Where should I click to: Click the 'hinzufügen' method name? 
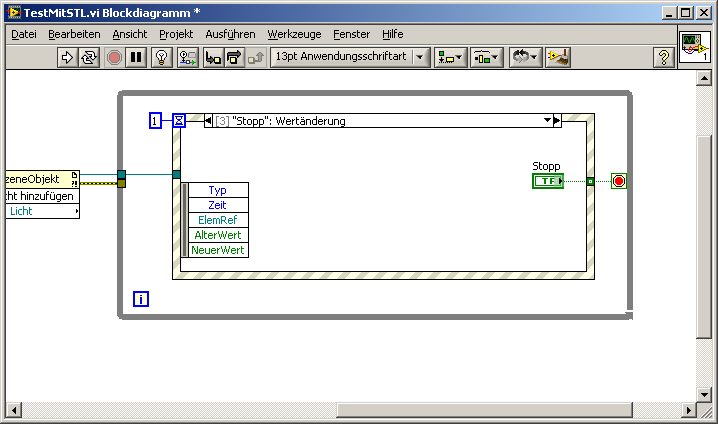47,196
